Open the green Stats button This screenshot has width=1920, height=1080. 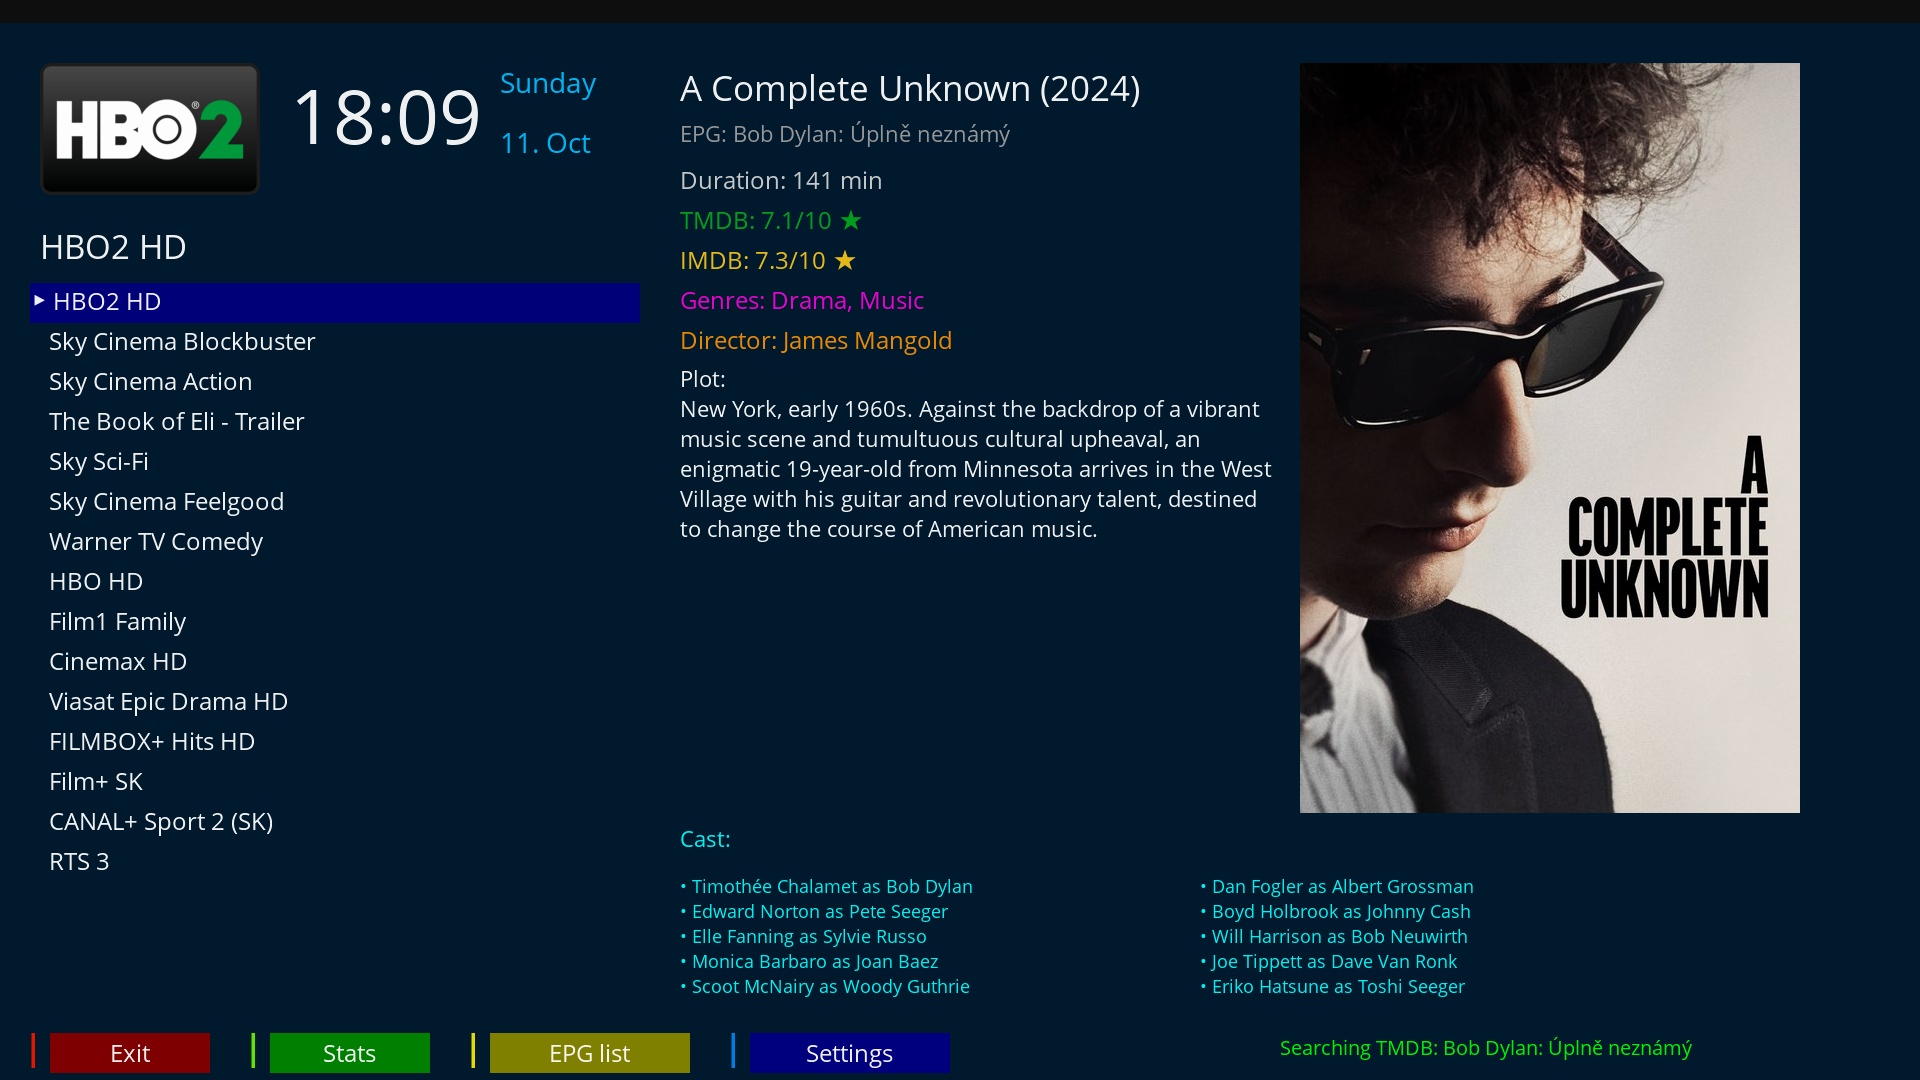tap(349, 1053)
